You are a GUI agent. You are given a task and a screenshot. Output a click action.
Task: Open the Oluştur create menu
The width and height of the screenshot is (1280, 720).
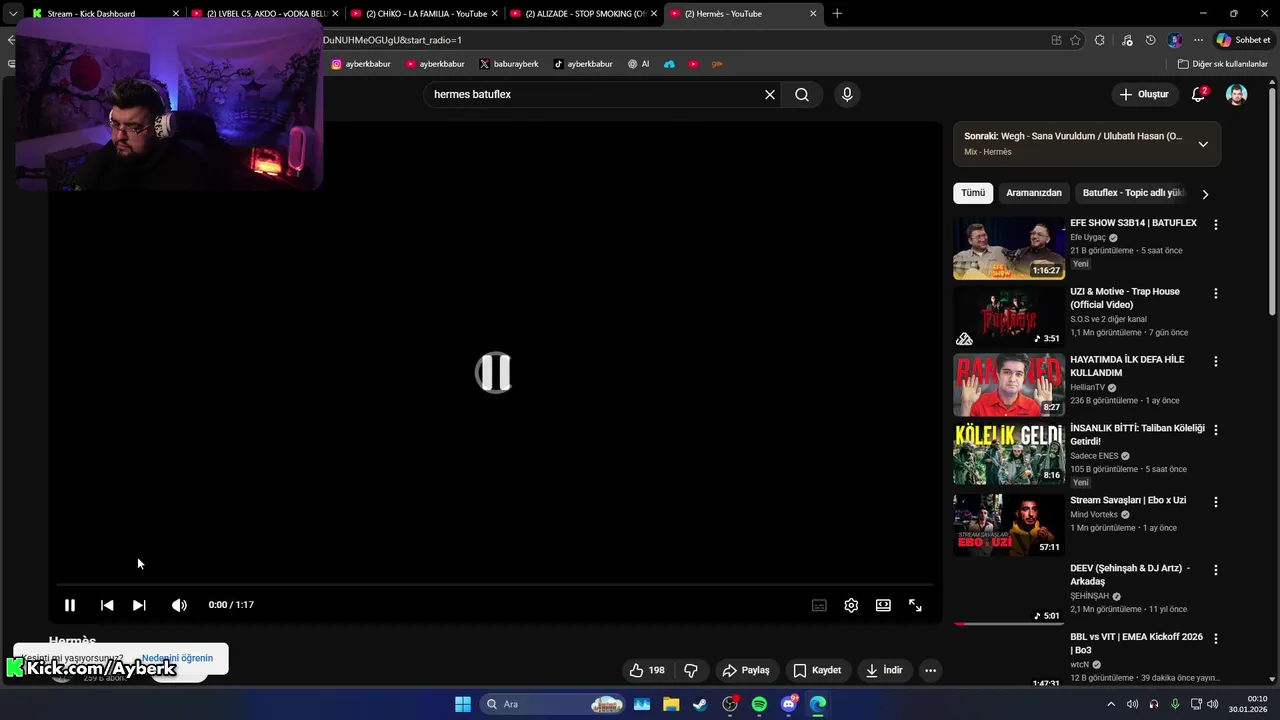click(1144, 94)
